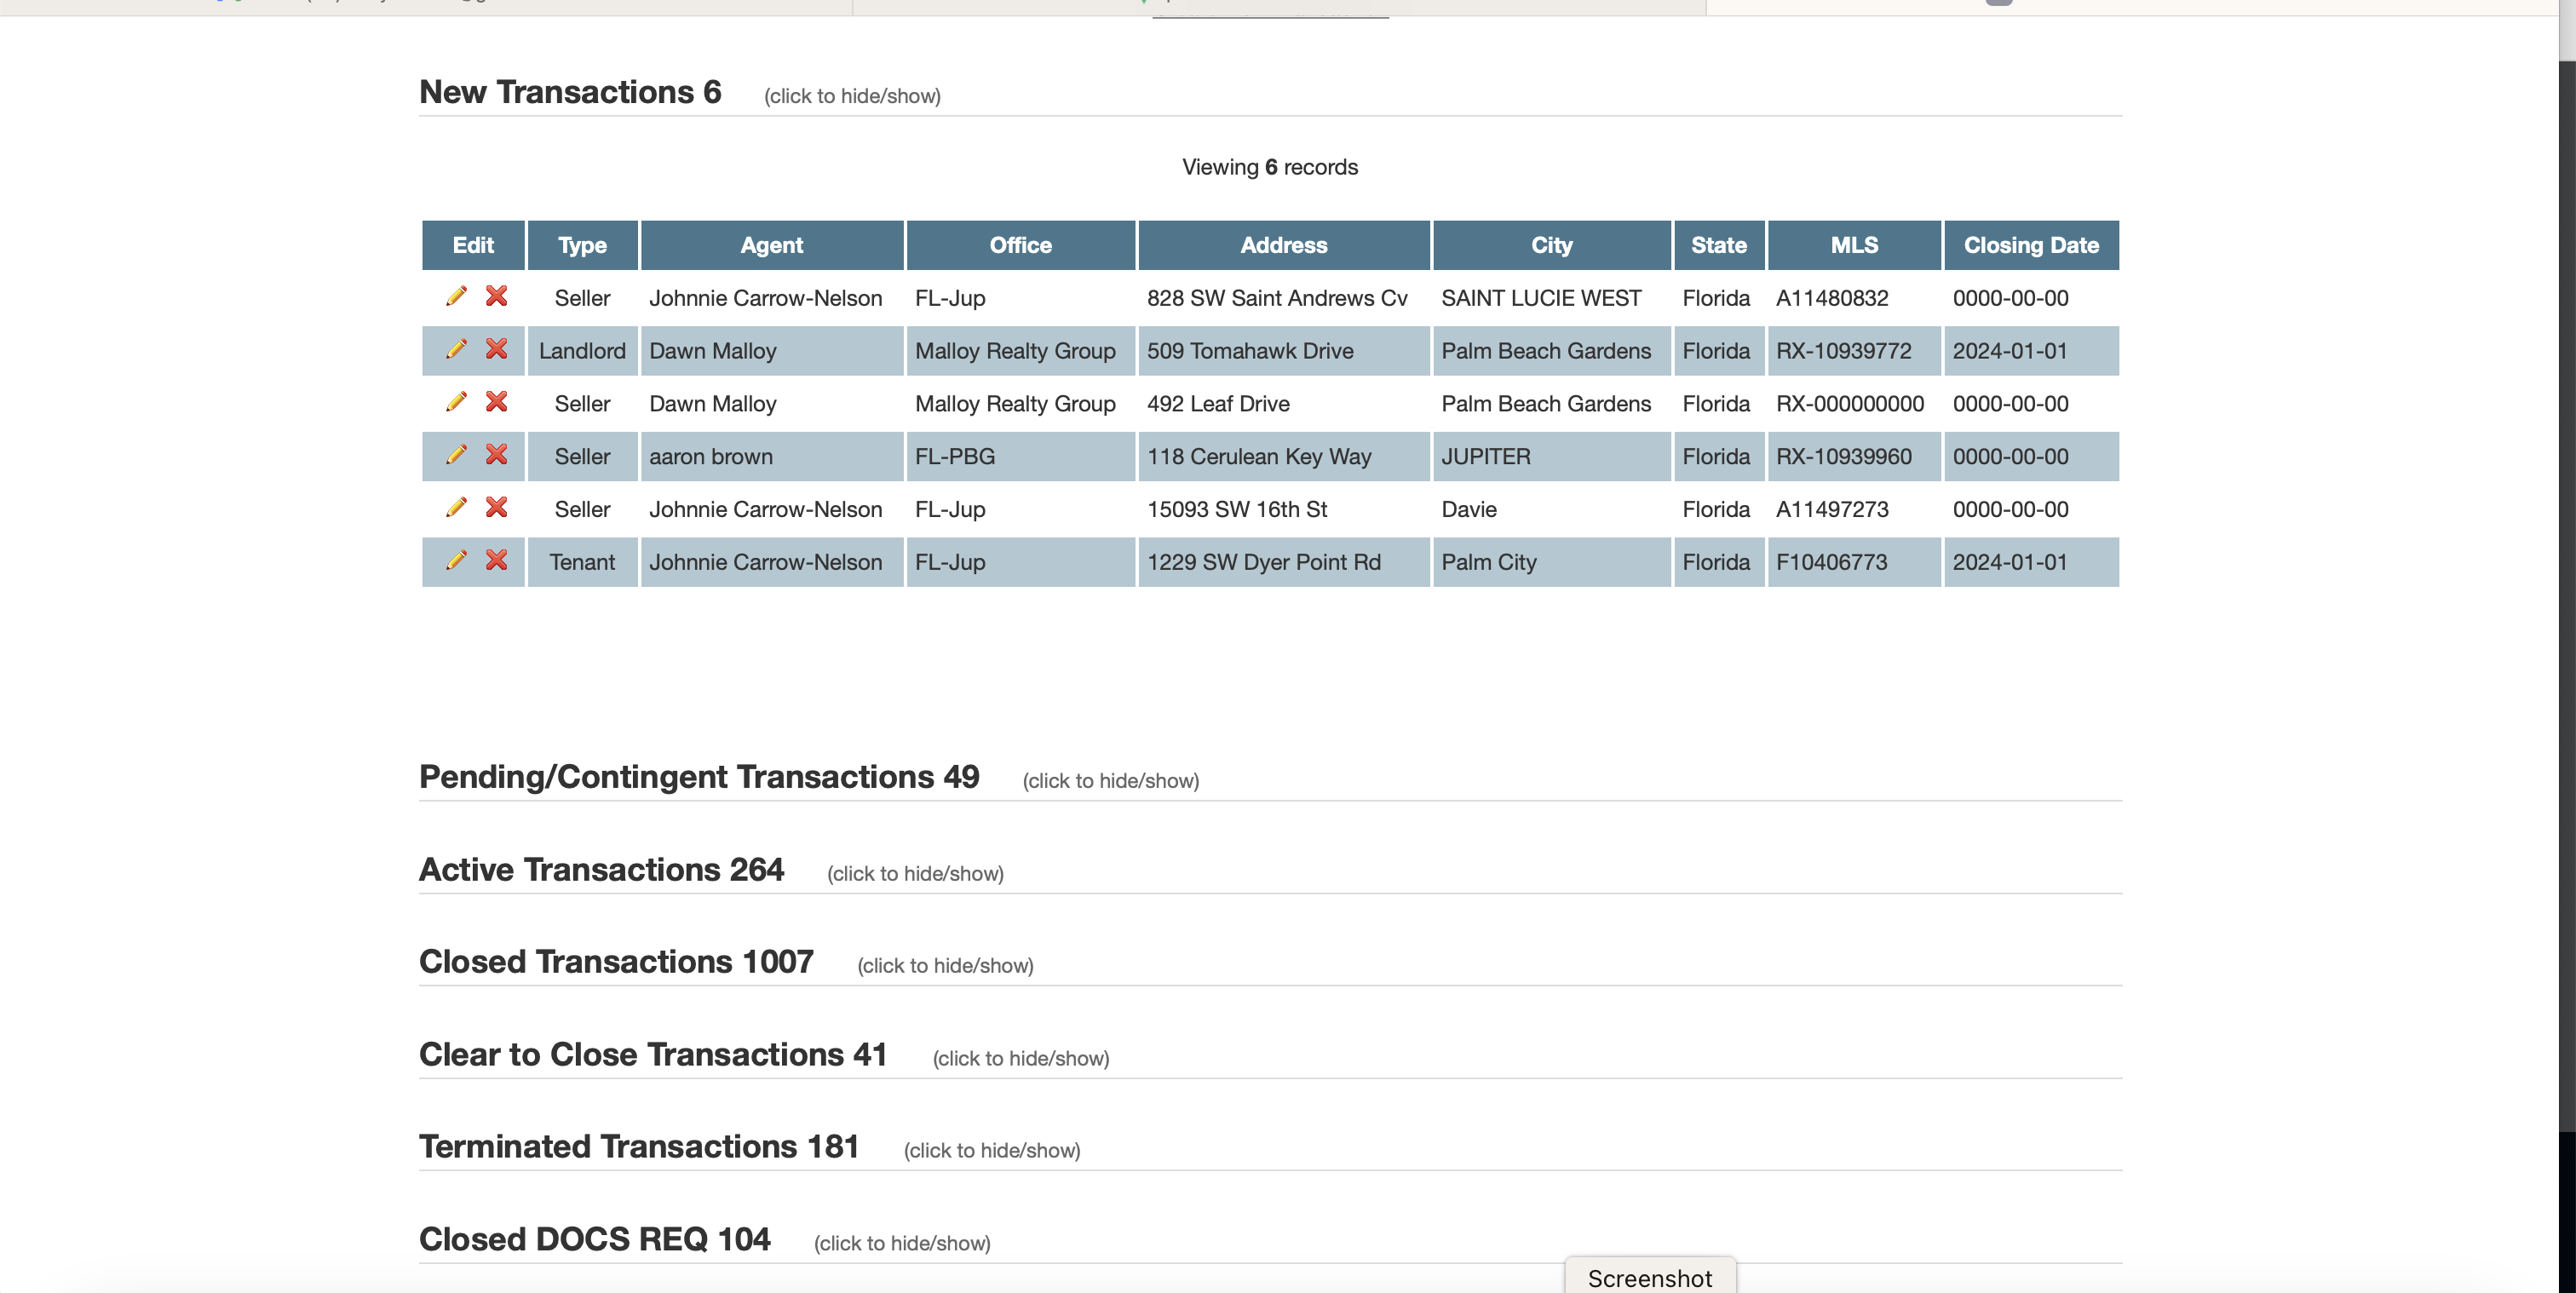Click city cell JUPITER
Viewport: 2576px width, 1293px height.
tap(1552, 457)
